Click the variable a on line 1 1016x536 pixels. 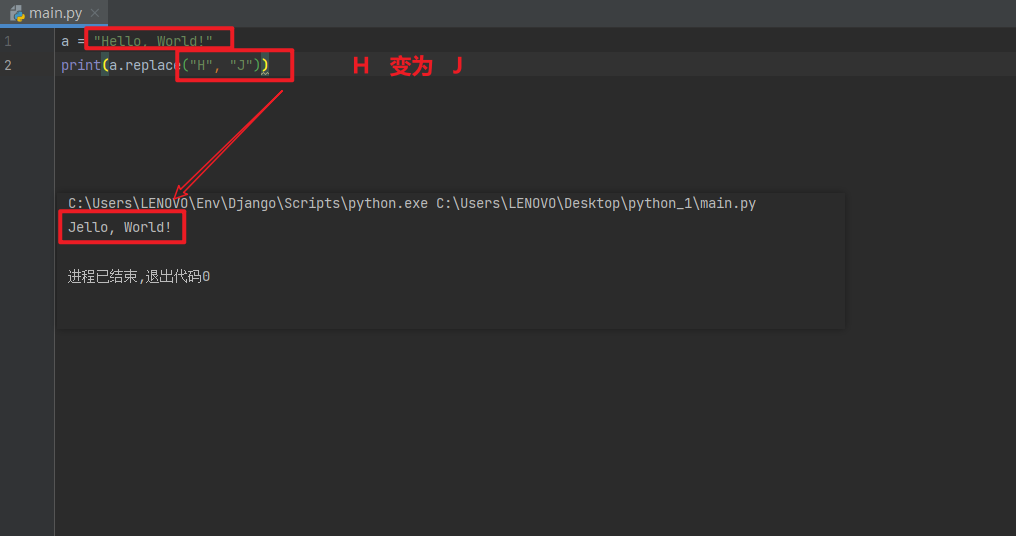(x=65, y=41)
